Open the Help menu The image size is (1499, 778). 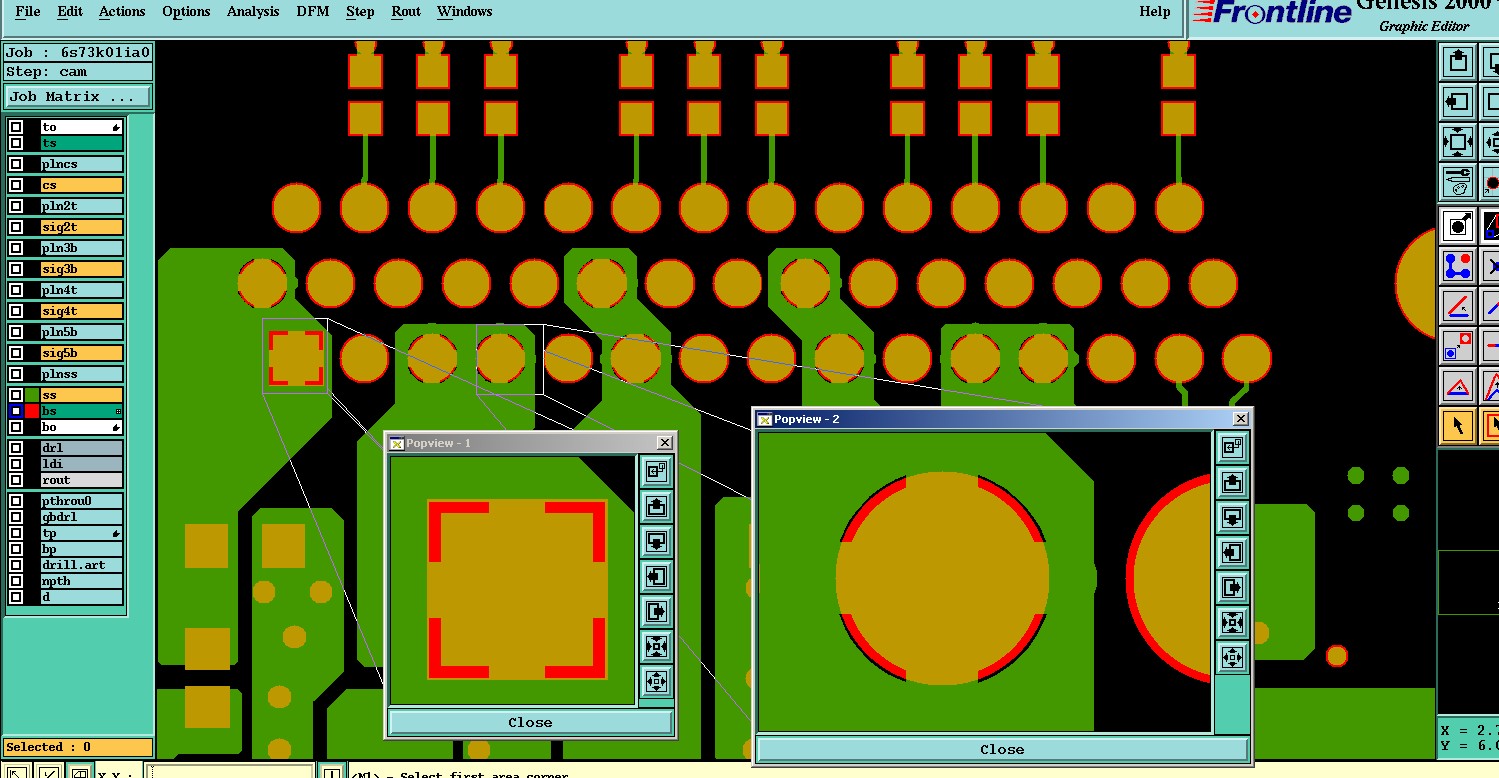click(1155, 12)
